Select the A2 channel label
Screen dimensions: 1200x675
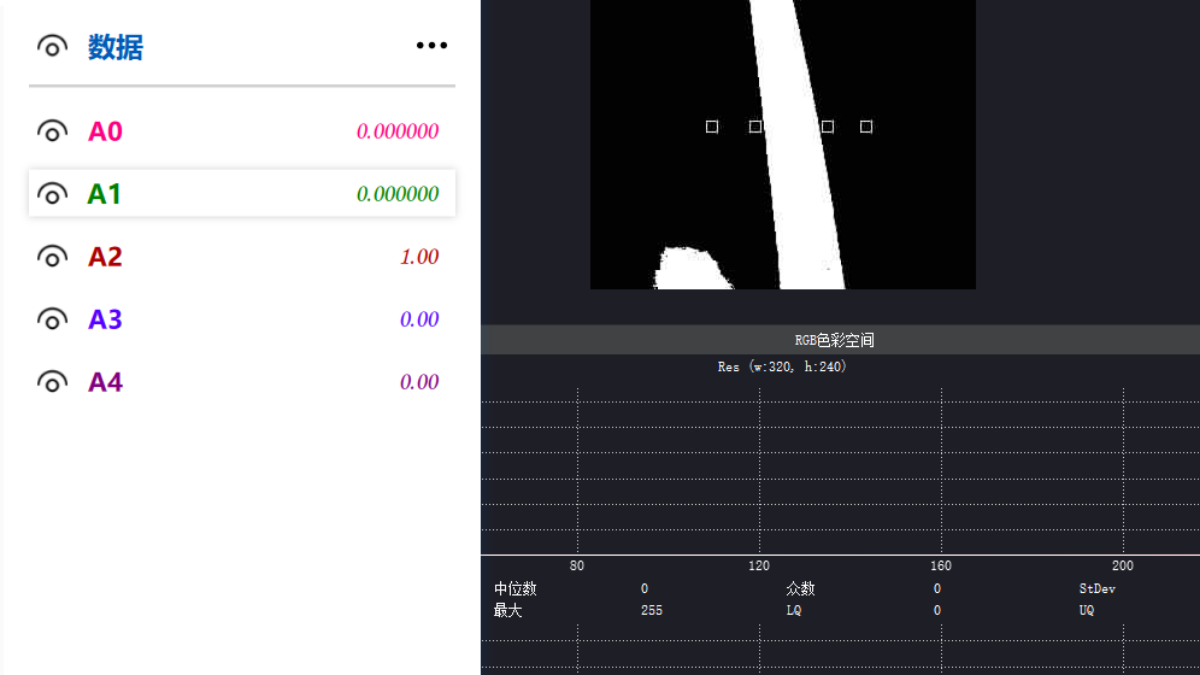point(105,256)
